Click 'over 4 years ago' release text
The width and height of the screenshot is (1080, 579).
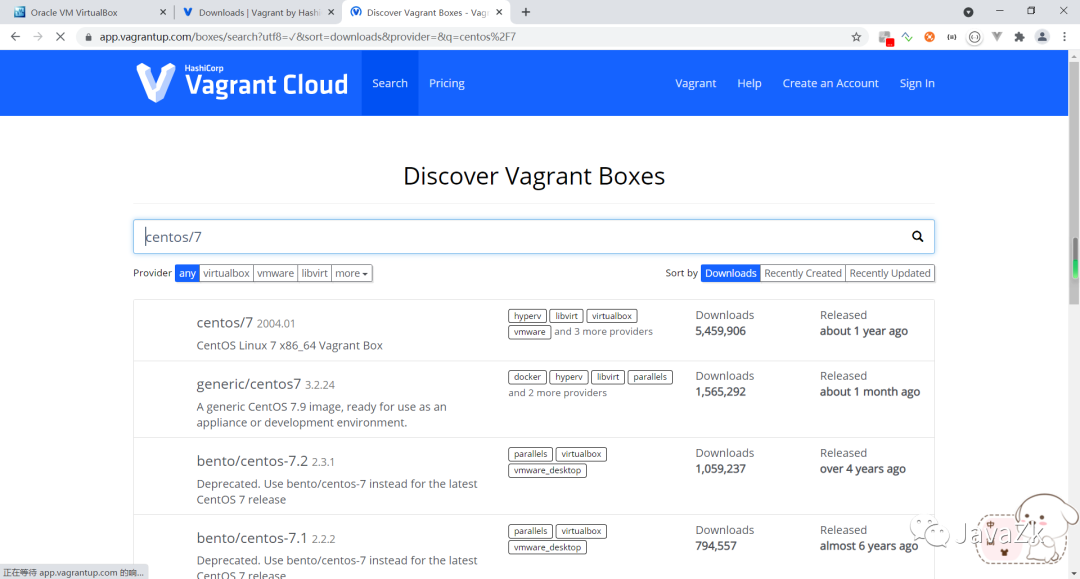tap(863, 469)
